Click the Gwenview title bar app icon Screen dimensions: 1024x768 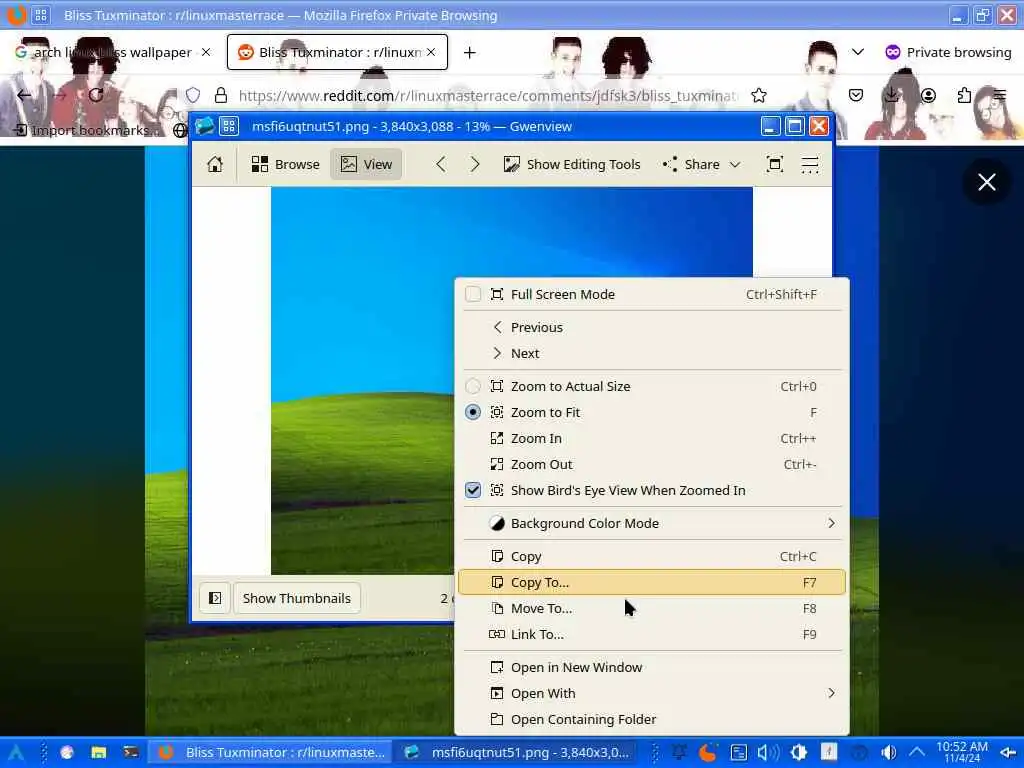(204, 126)
